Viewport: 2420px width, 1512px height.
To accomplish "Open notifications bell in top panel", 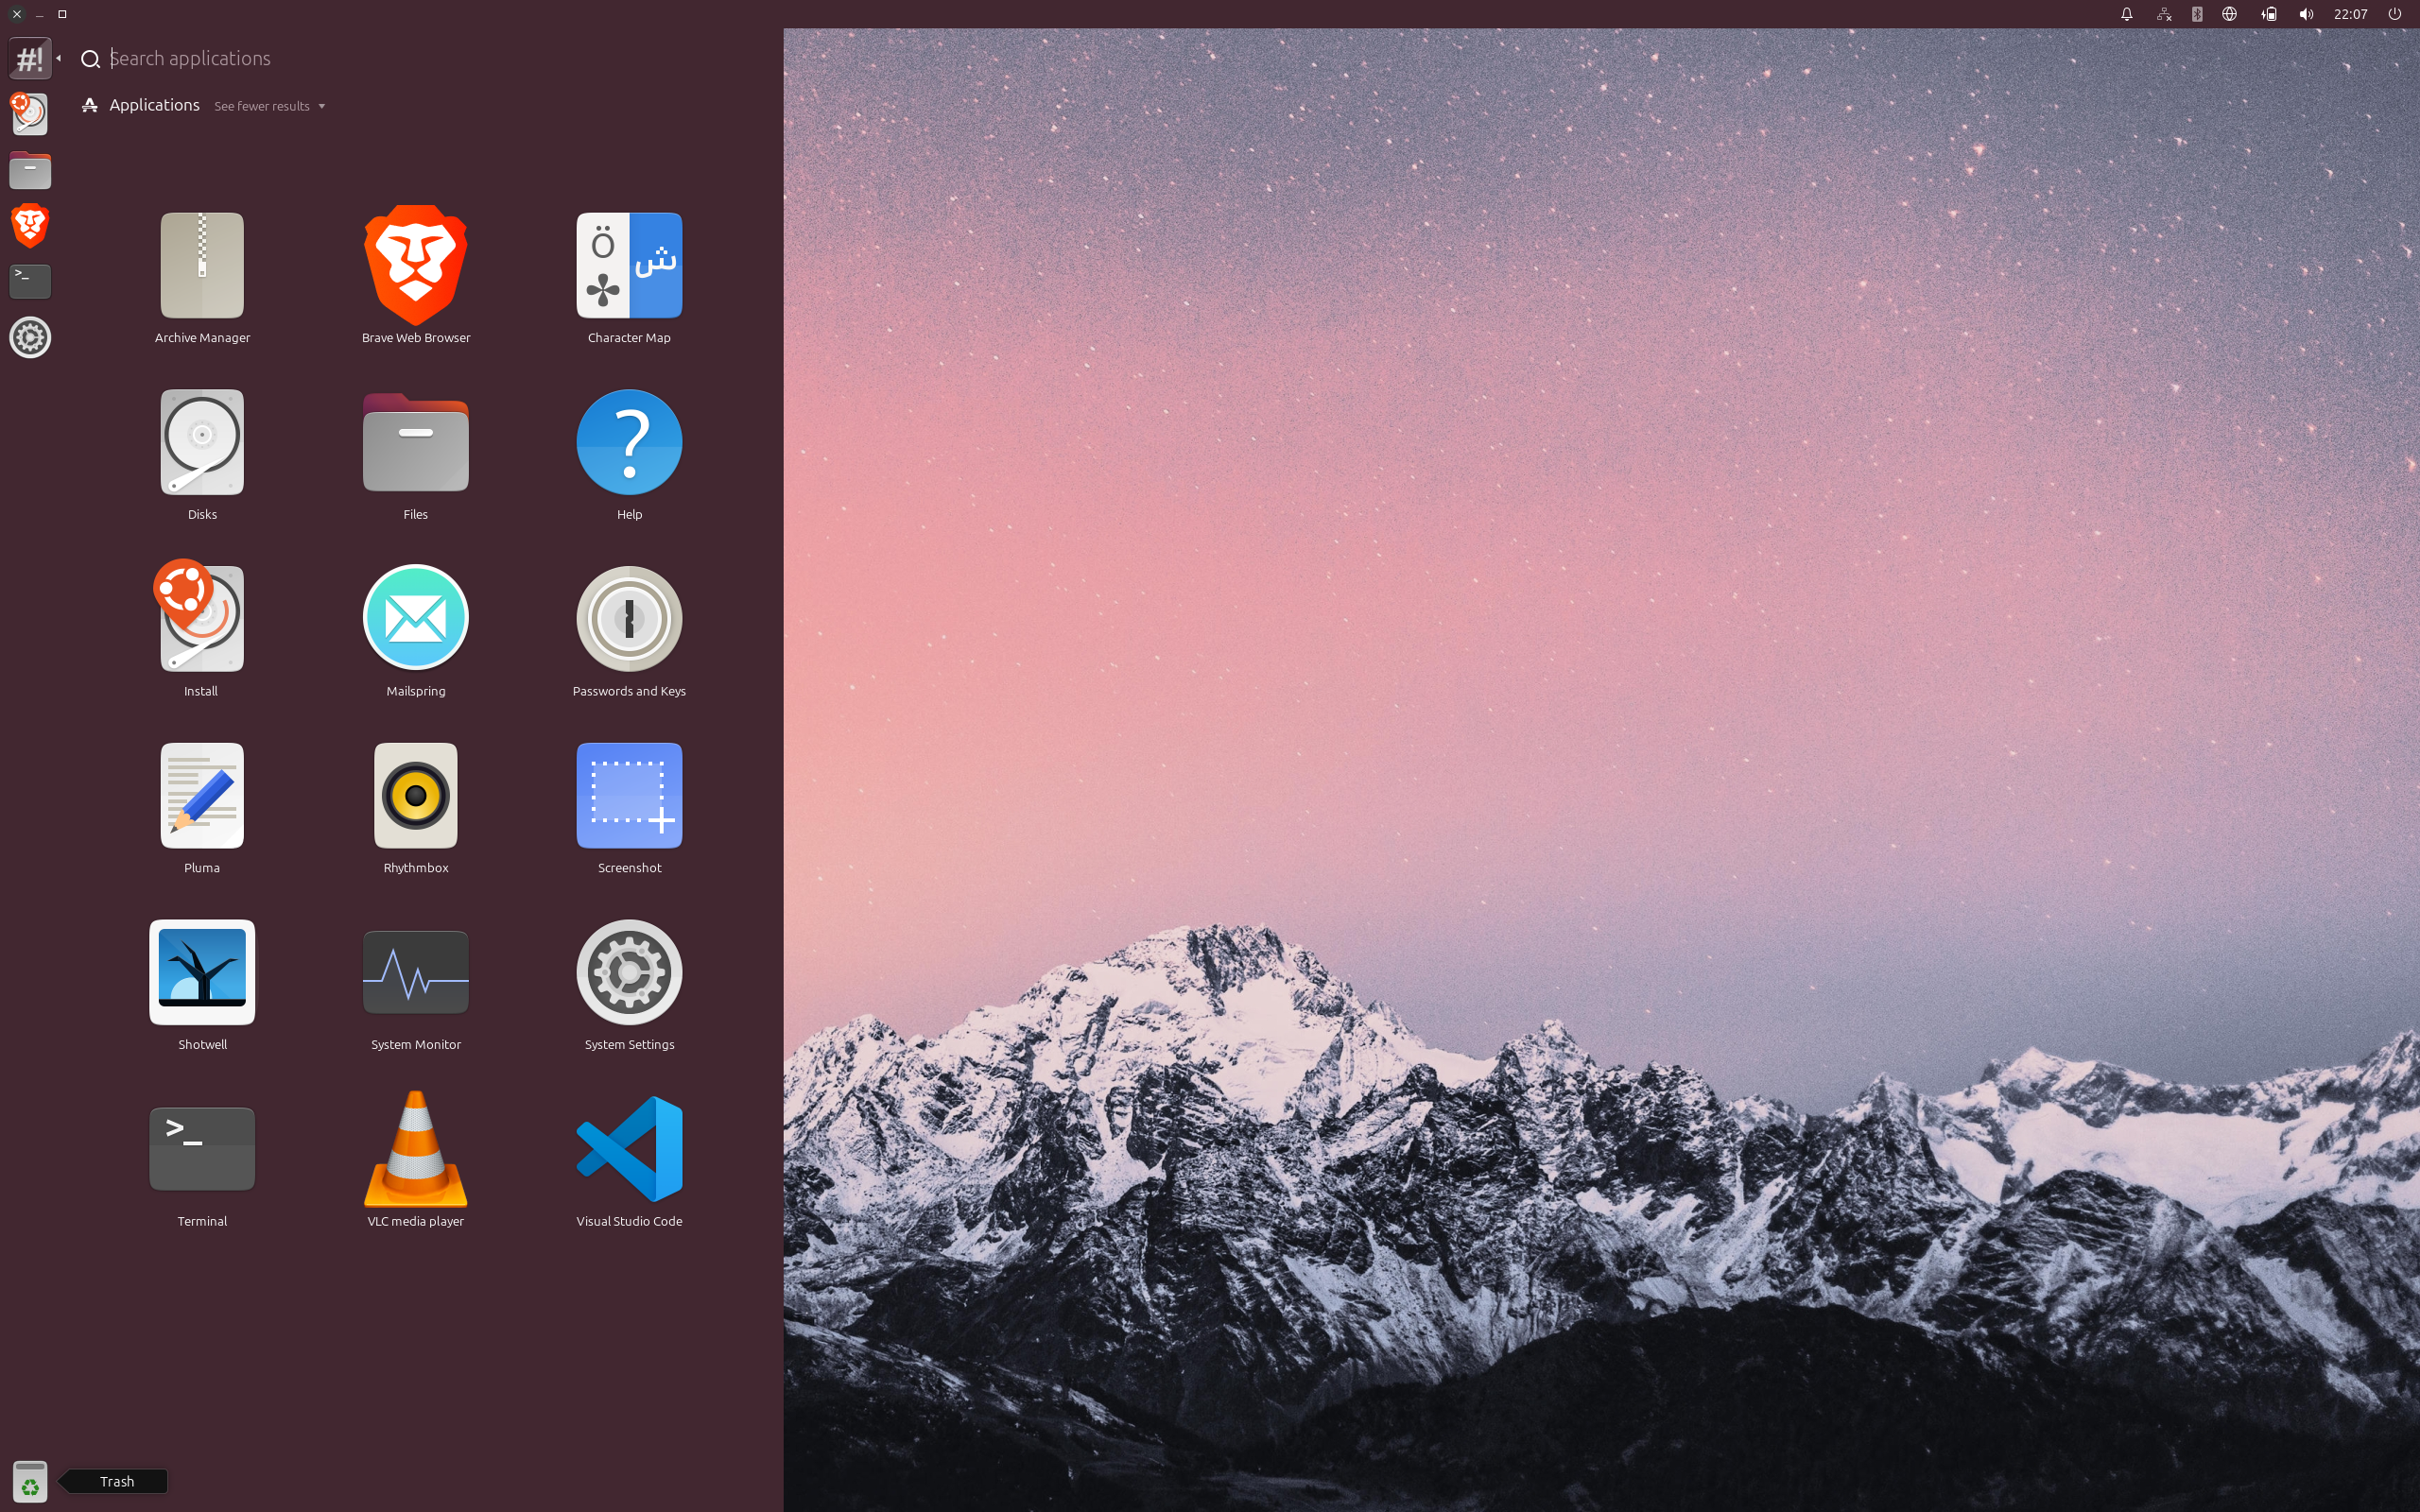I will click(x=2127, y=14).
